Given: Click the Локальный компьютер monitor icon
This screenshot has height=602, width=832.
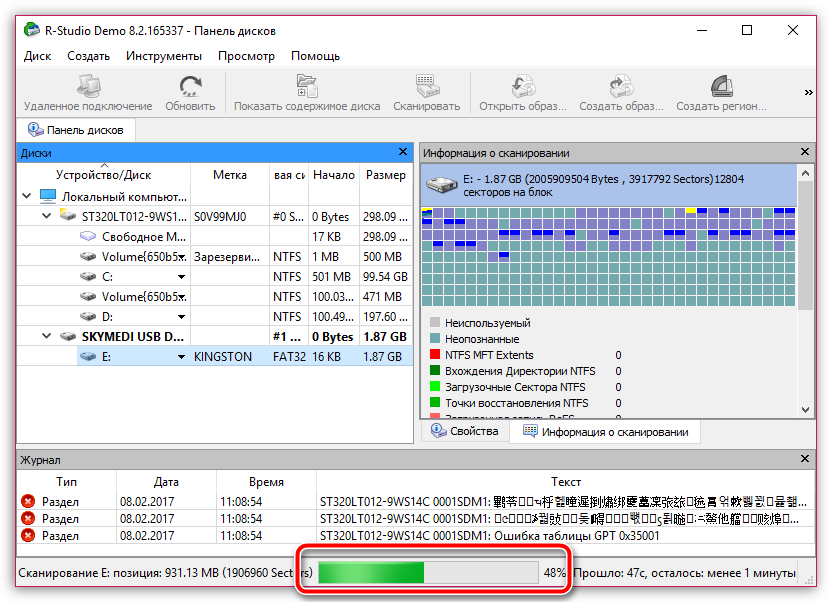Looking at the screenshot, I should click(x=48, y=196).
